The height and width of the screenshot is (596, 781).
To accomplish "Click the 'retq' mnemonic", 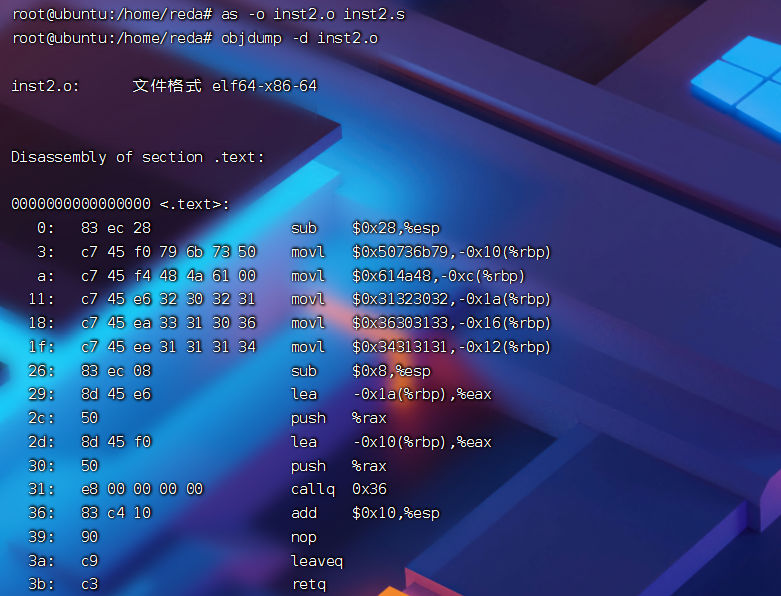I will [x=309, y=584].
